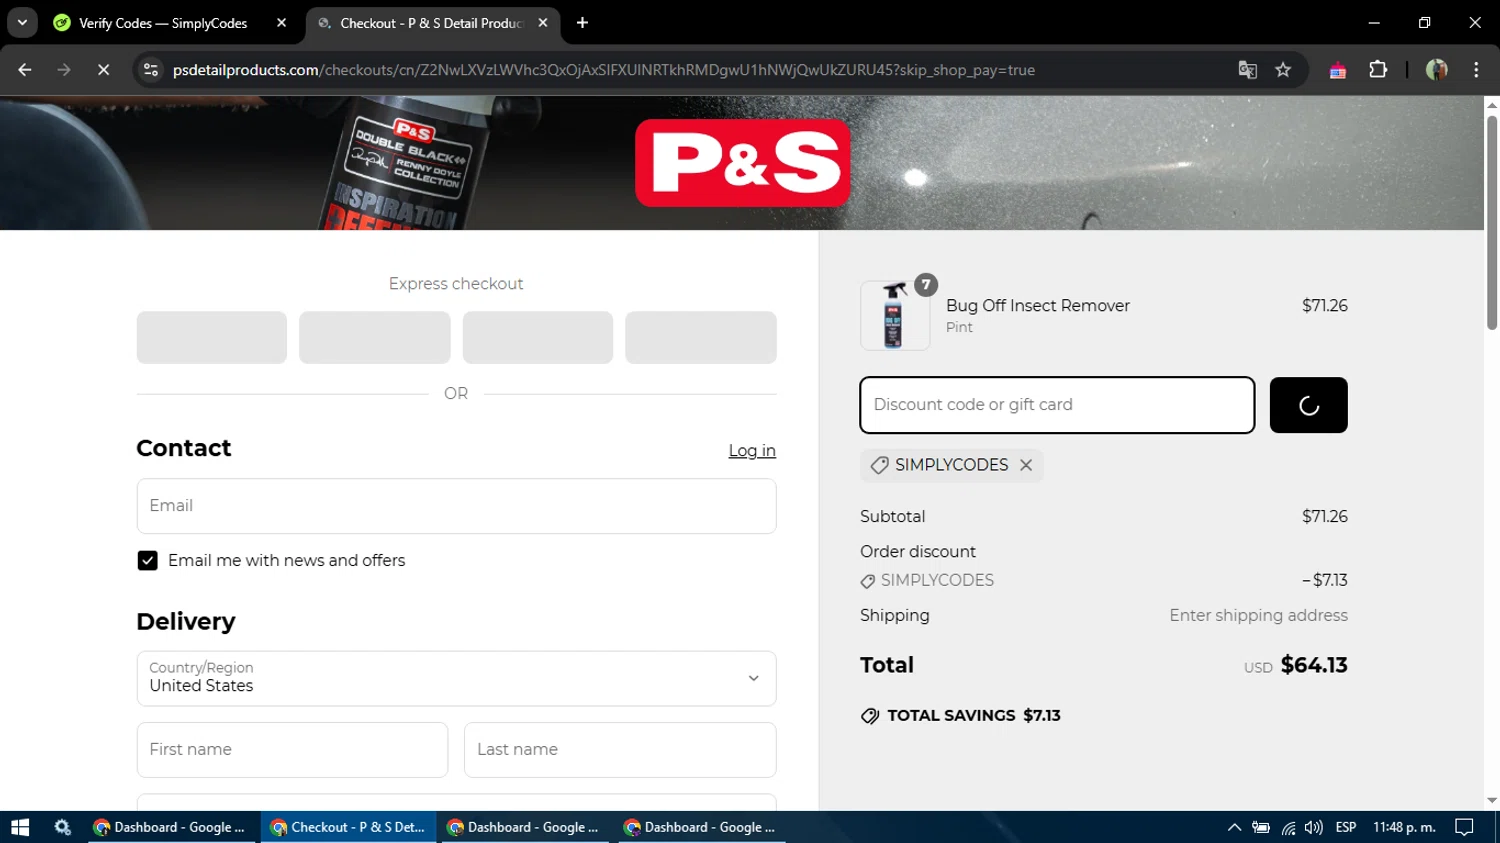Open the volume speaker tray icon
1500x843 pixels.
click(x=1314, y=827)
